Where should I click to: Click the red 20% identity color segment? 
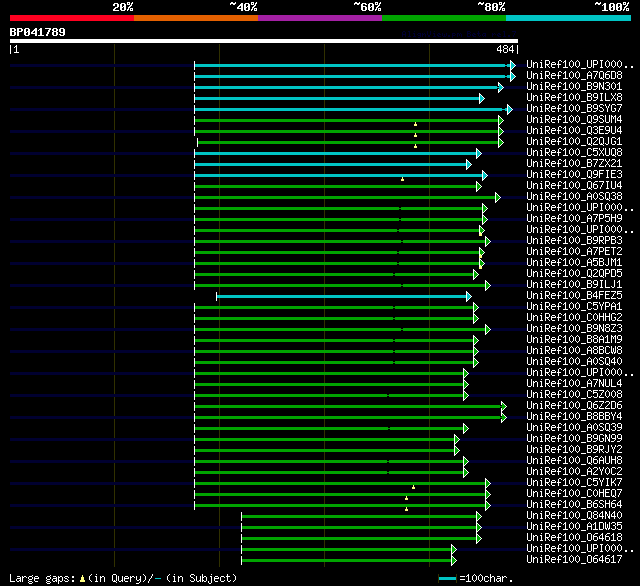point(72,18)
